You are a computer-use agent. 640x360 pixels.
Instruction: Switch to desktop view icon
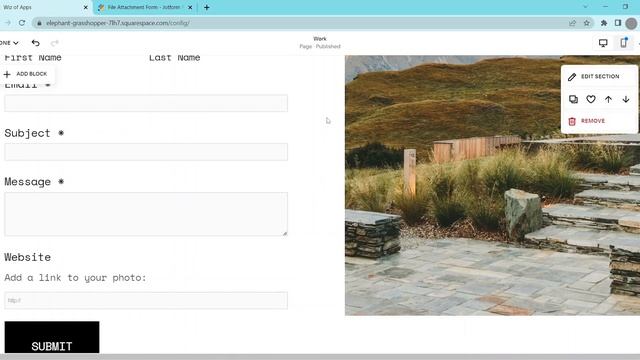pos(603,43)
